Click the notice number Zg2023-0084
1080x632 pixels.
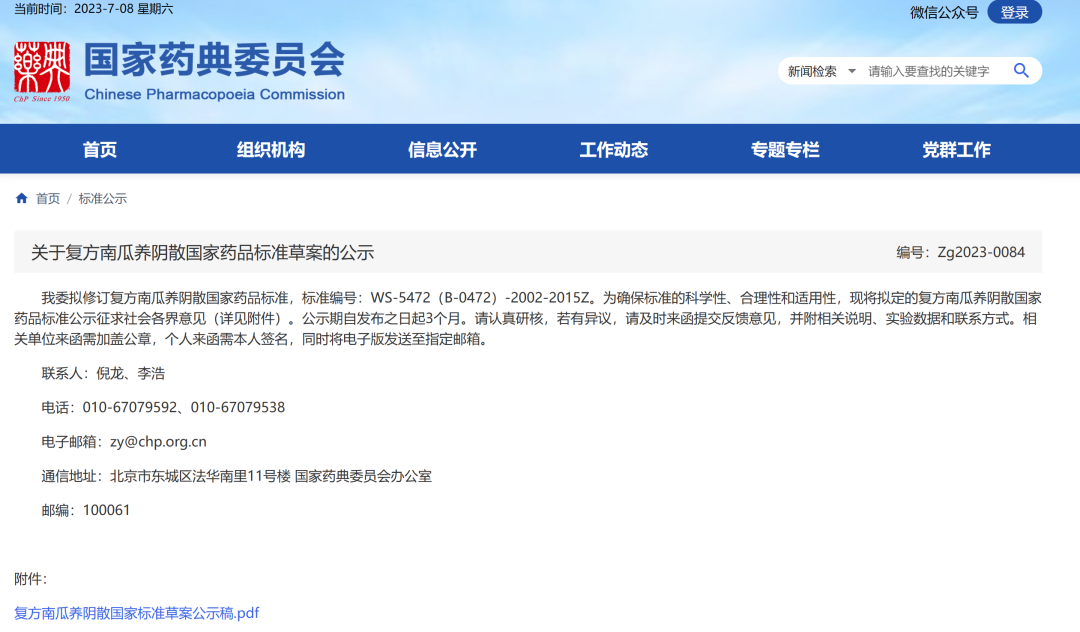pyautogui.click(x=981, y=252)
